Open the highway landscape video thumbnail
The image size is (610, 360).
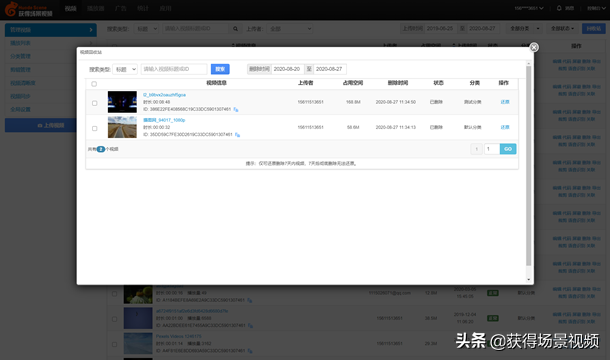pos(122,127)
